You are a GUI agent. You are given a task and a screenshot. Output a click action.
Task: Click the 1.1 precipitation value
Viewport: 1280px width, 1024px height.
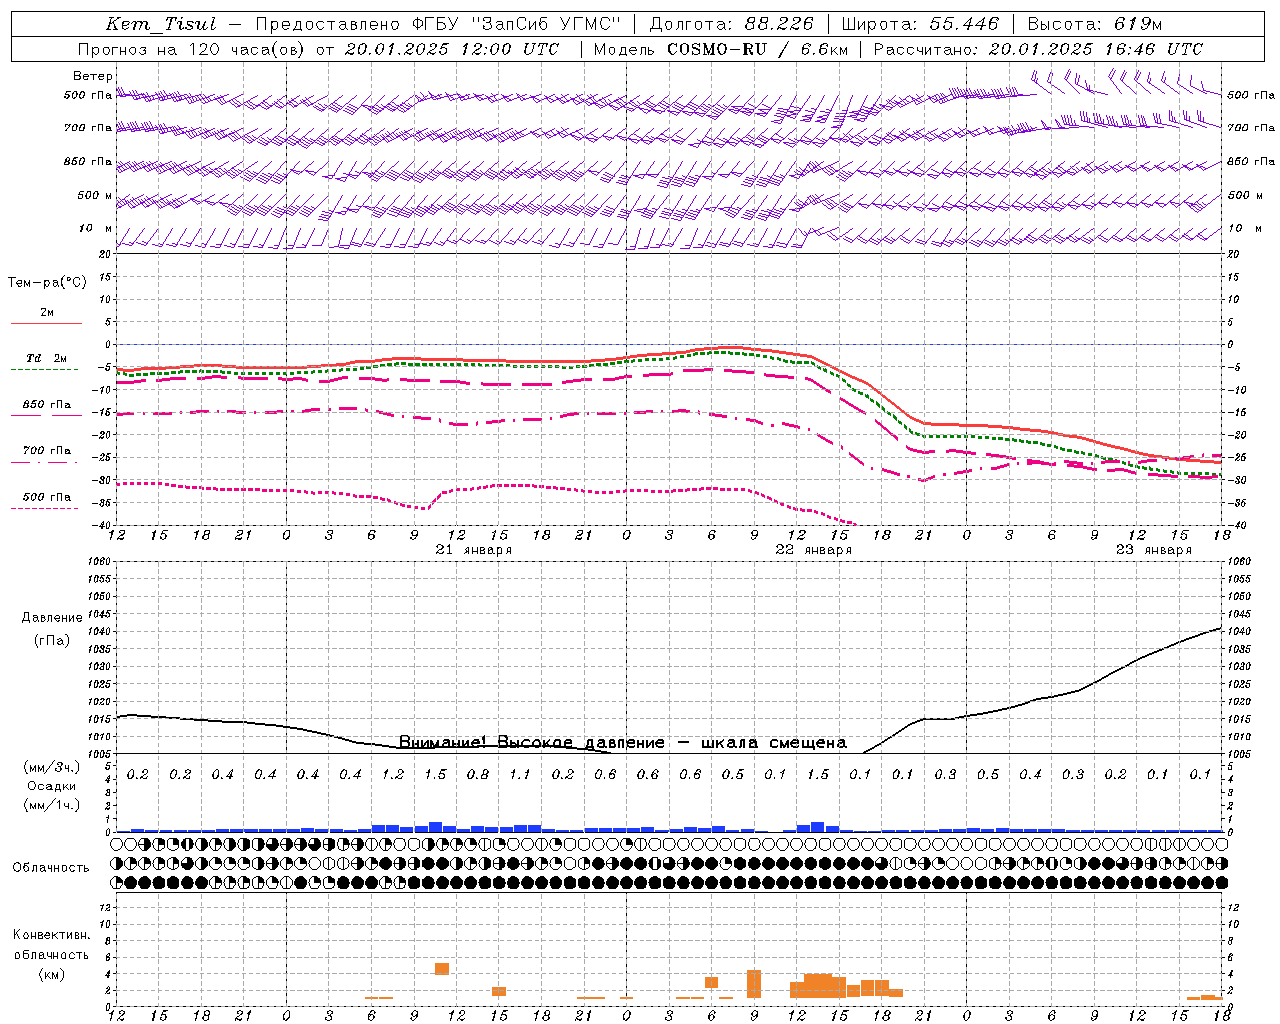click(520, 775)
